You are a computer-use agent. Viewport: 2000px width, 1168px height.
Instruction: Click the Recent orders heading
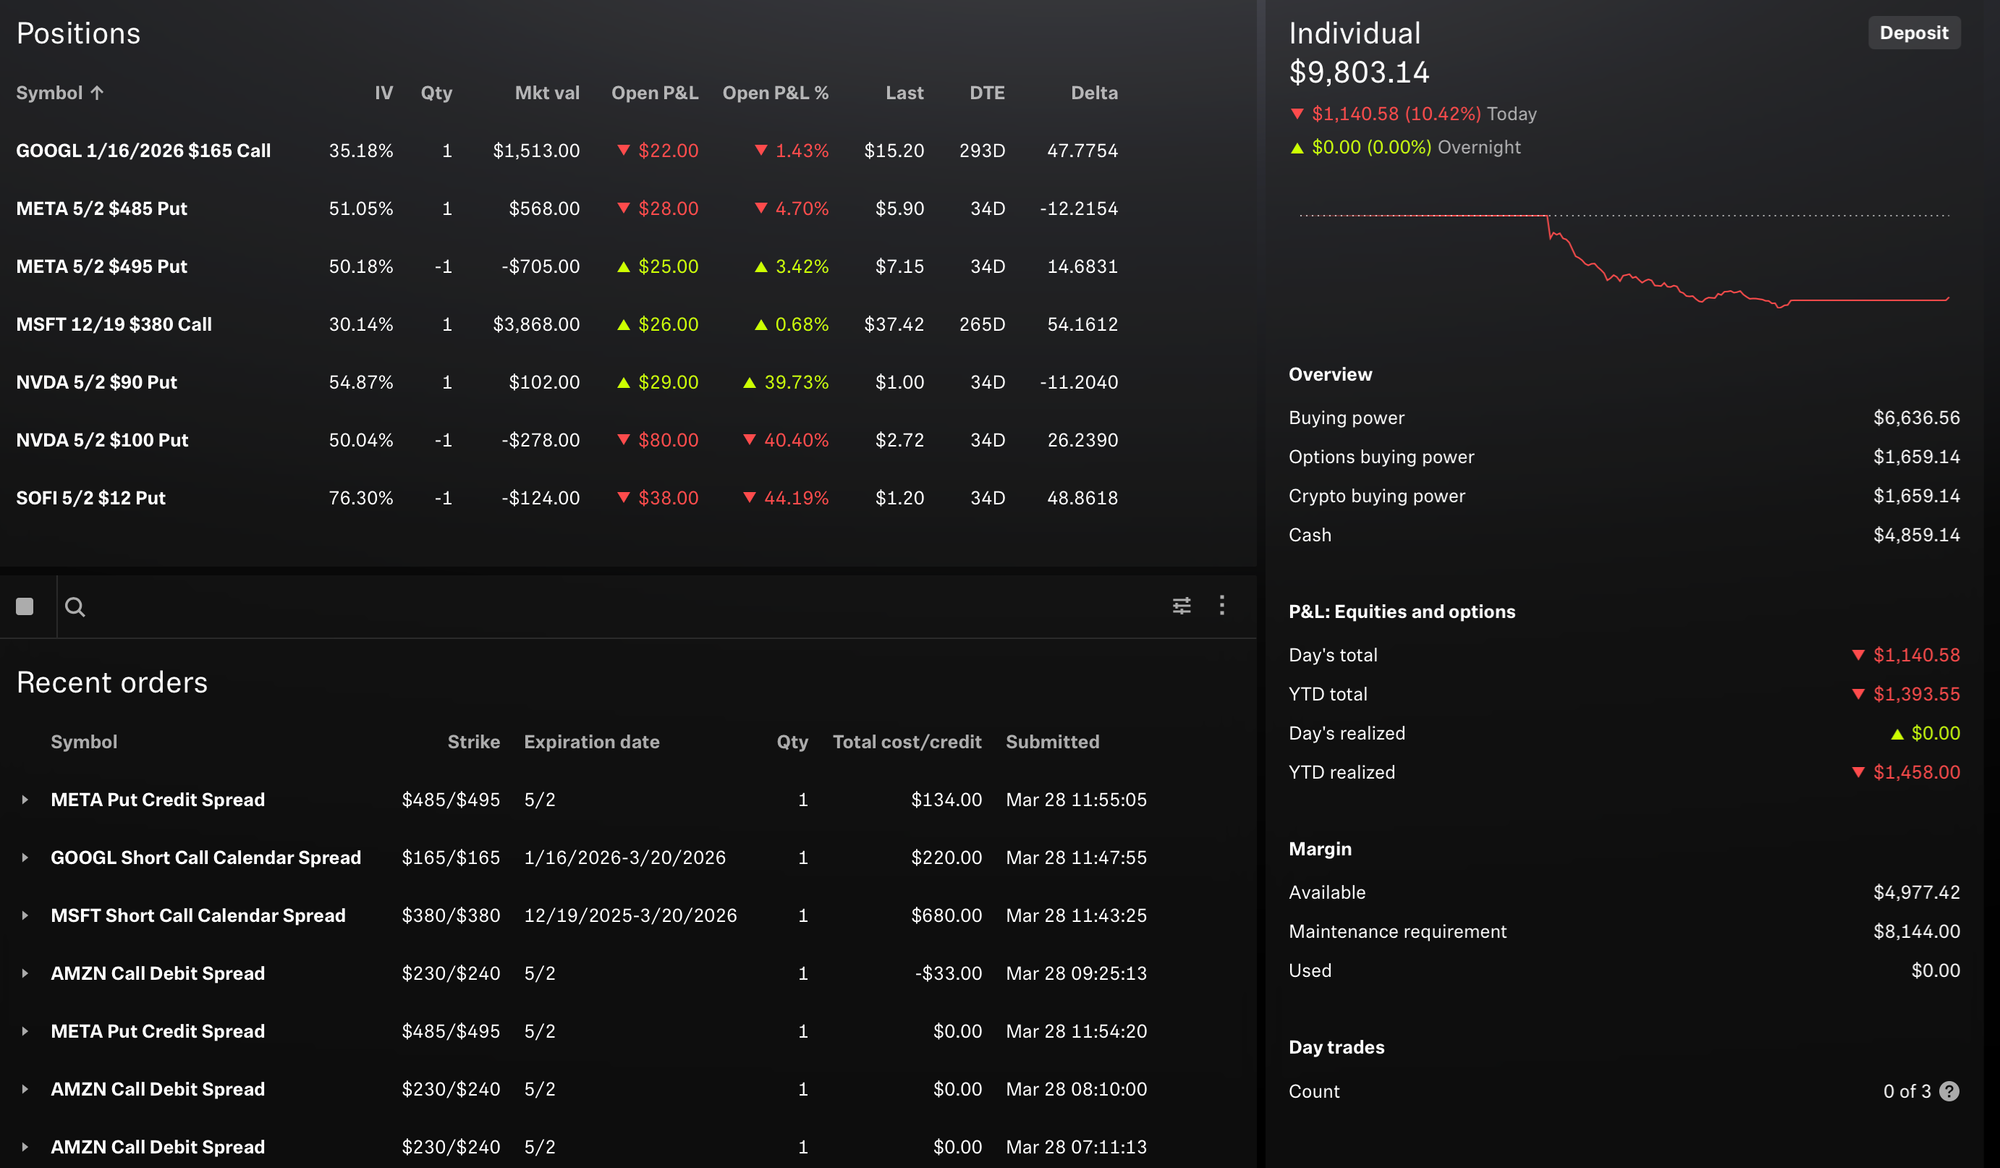tap(112, 682)
